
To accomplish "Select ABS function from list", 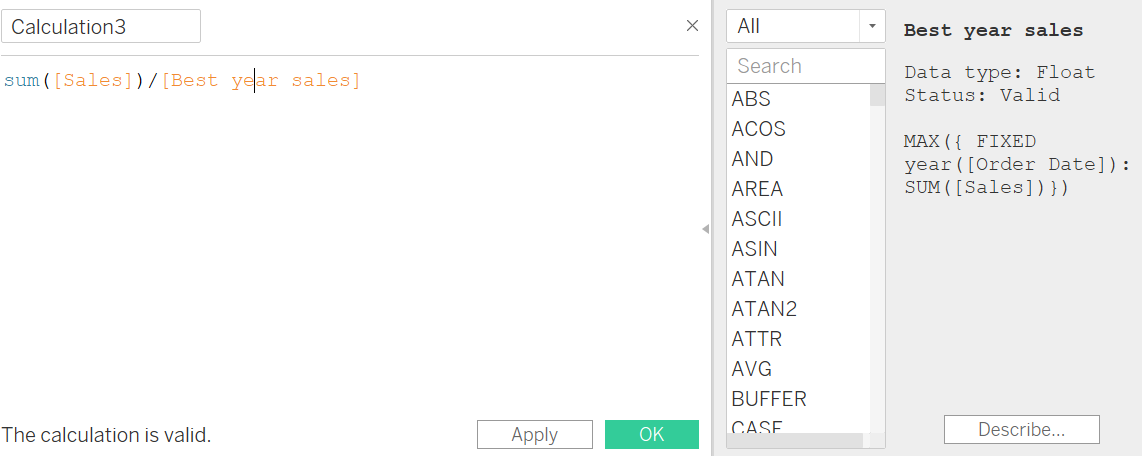I will pos(751,99).
